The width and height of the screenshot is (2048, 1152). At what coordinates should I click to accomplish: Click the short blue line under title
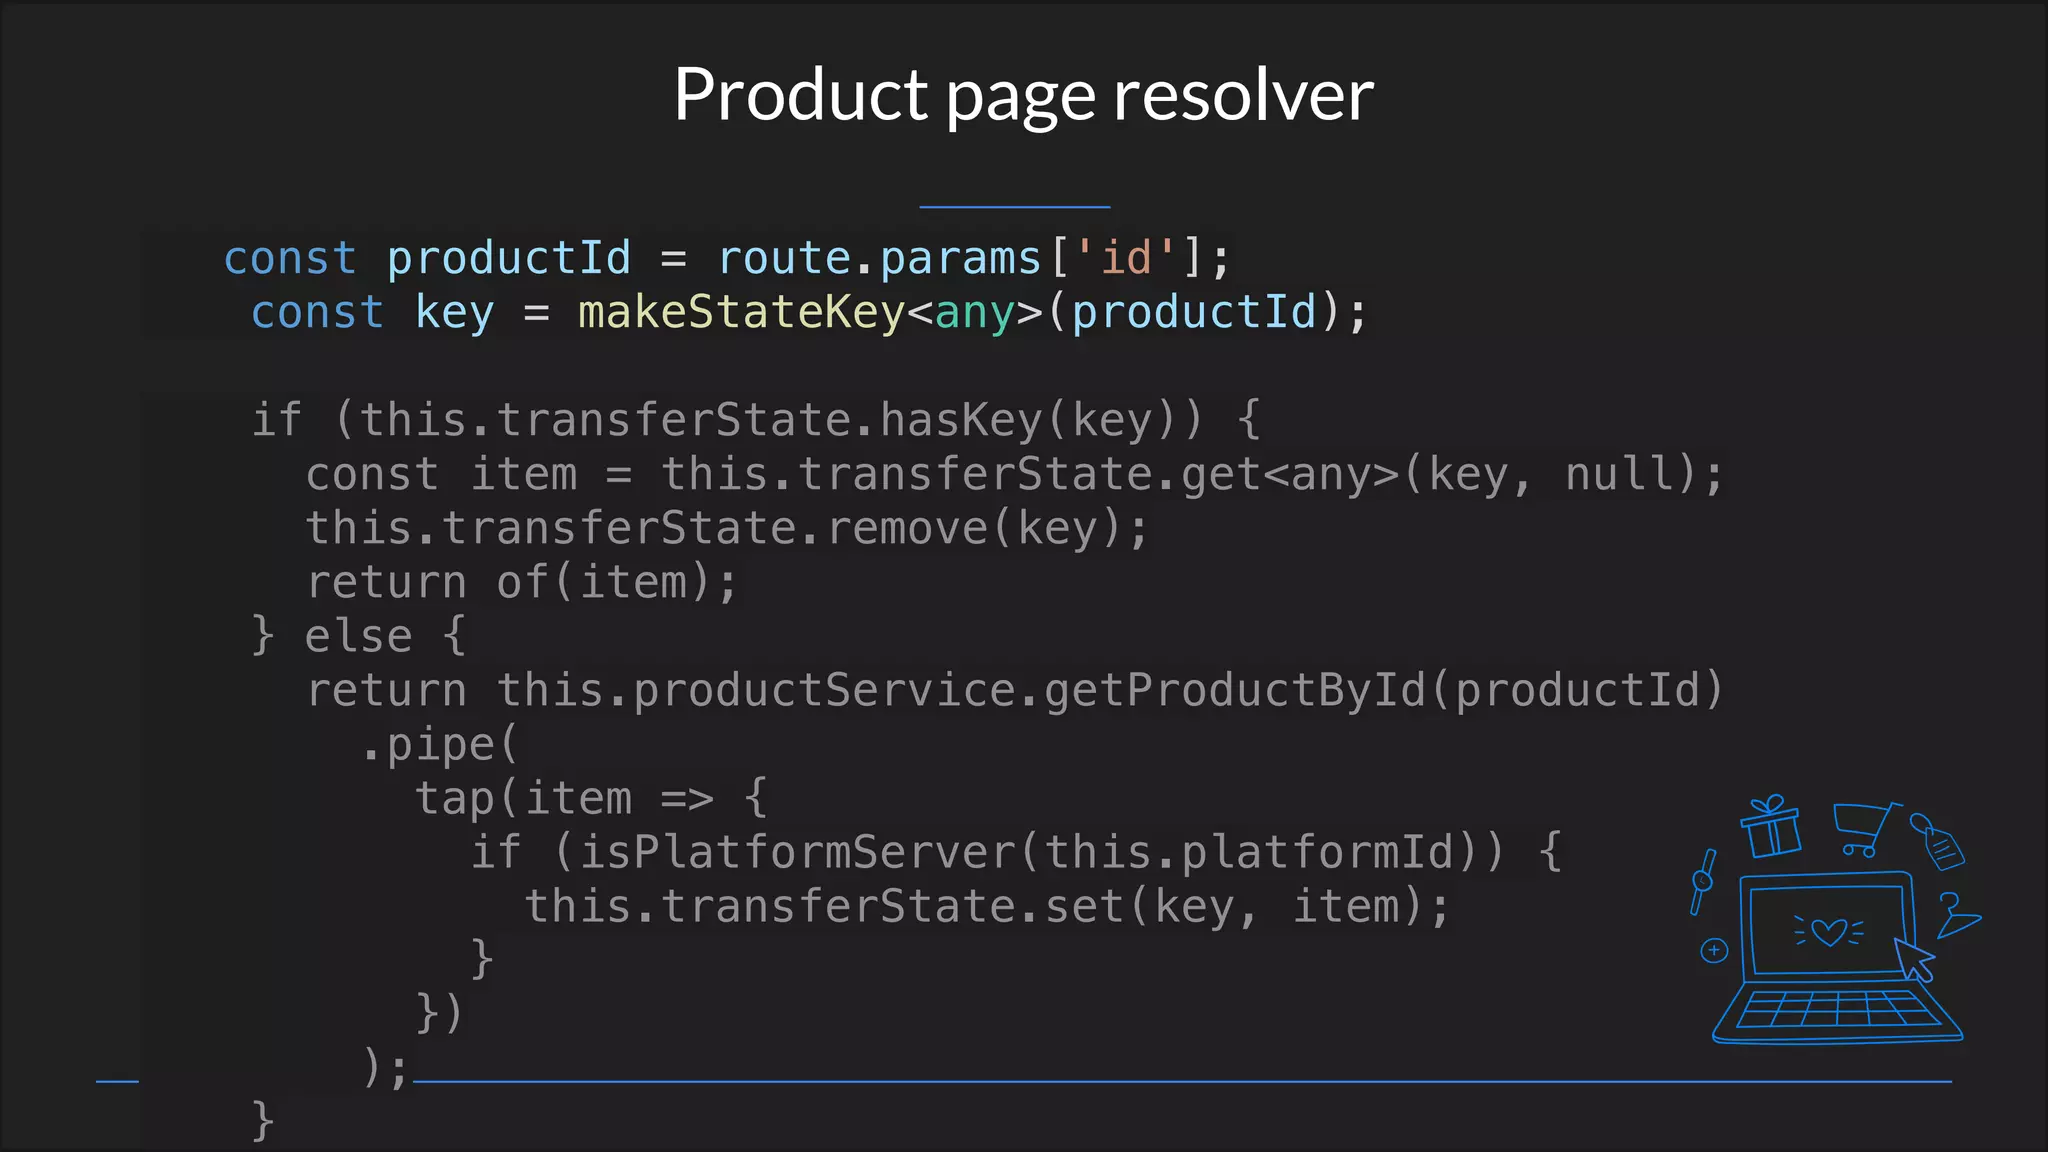[1014, 207]
